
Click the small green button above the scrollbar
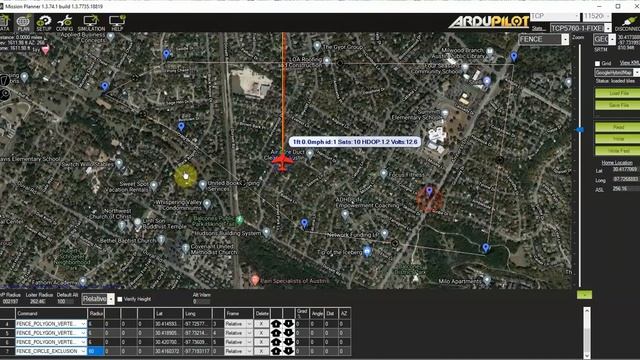pyautogui.click(x=584, y=295)
